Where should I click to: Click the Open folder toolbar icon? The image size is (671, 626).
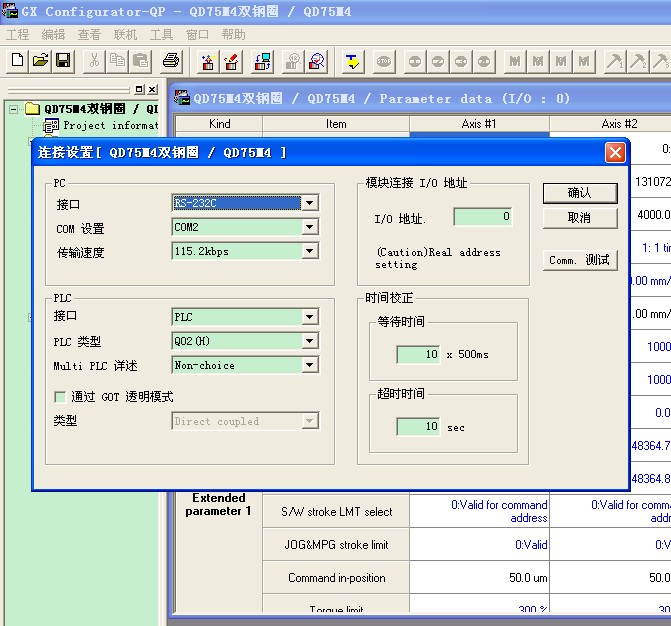coord(40,61)
